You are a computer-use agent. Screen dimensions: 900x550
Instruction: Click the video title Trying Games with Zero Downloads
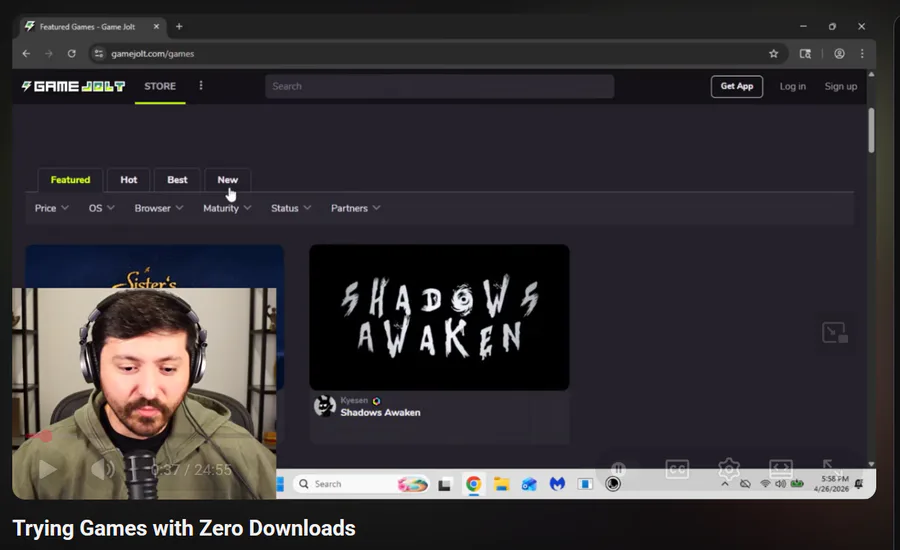pos(184,528)
